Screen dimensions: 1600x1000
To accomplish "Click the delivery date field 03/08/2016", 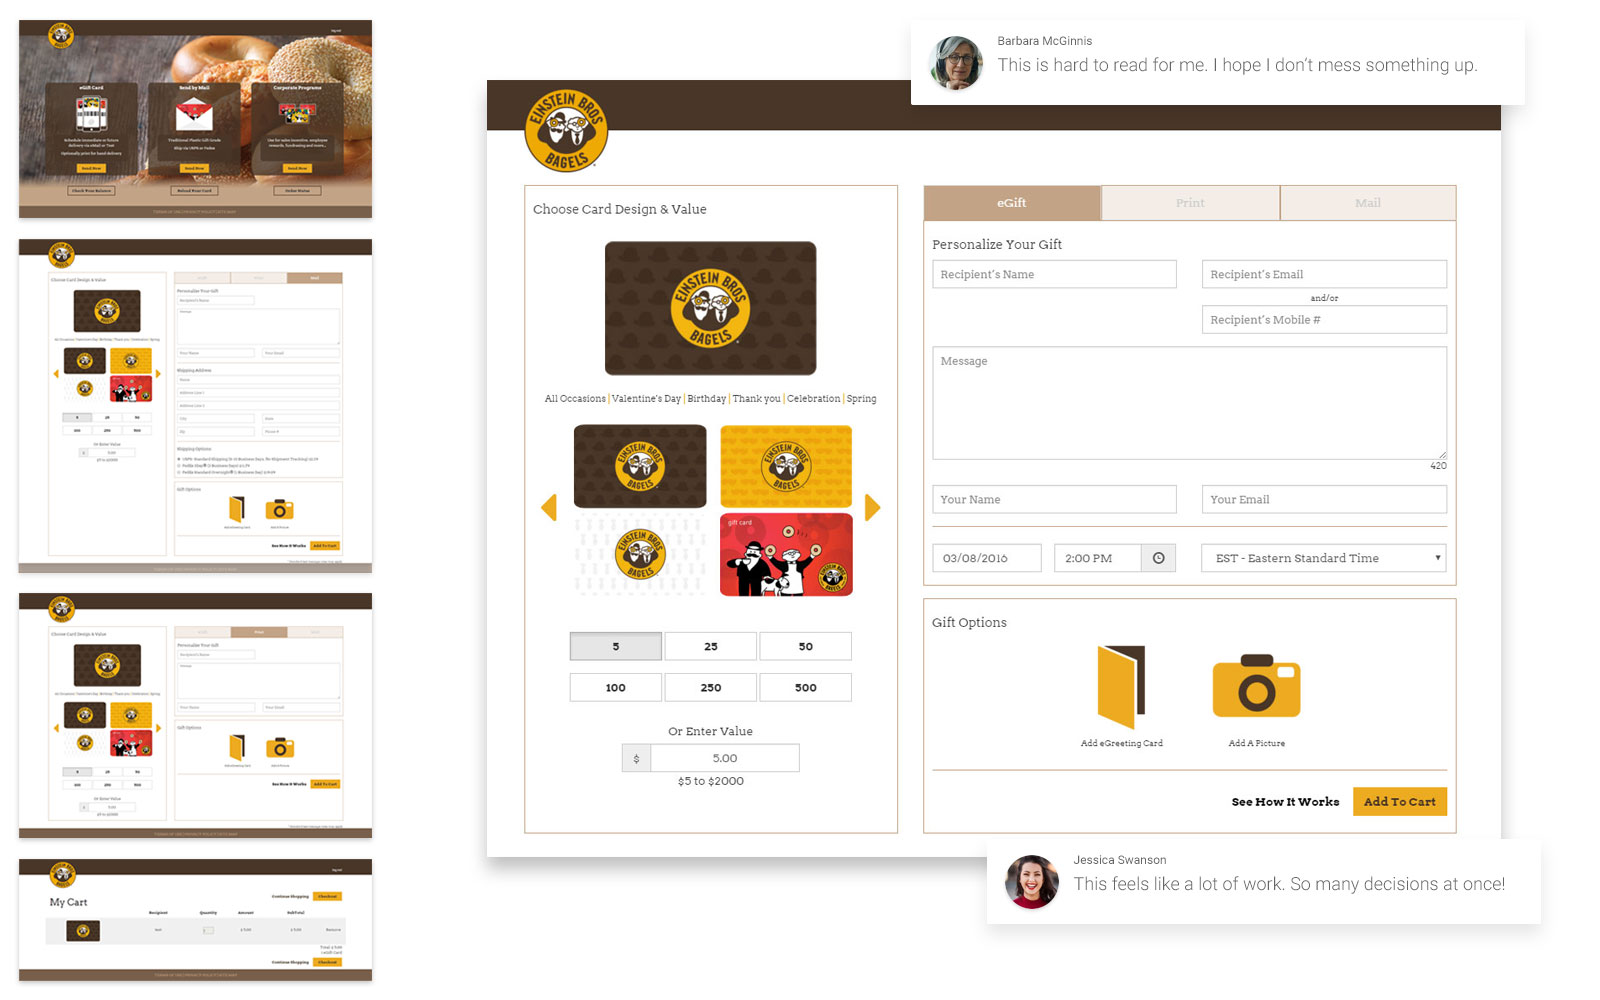I will [x=987, y=558].
